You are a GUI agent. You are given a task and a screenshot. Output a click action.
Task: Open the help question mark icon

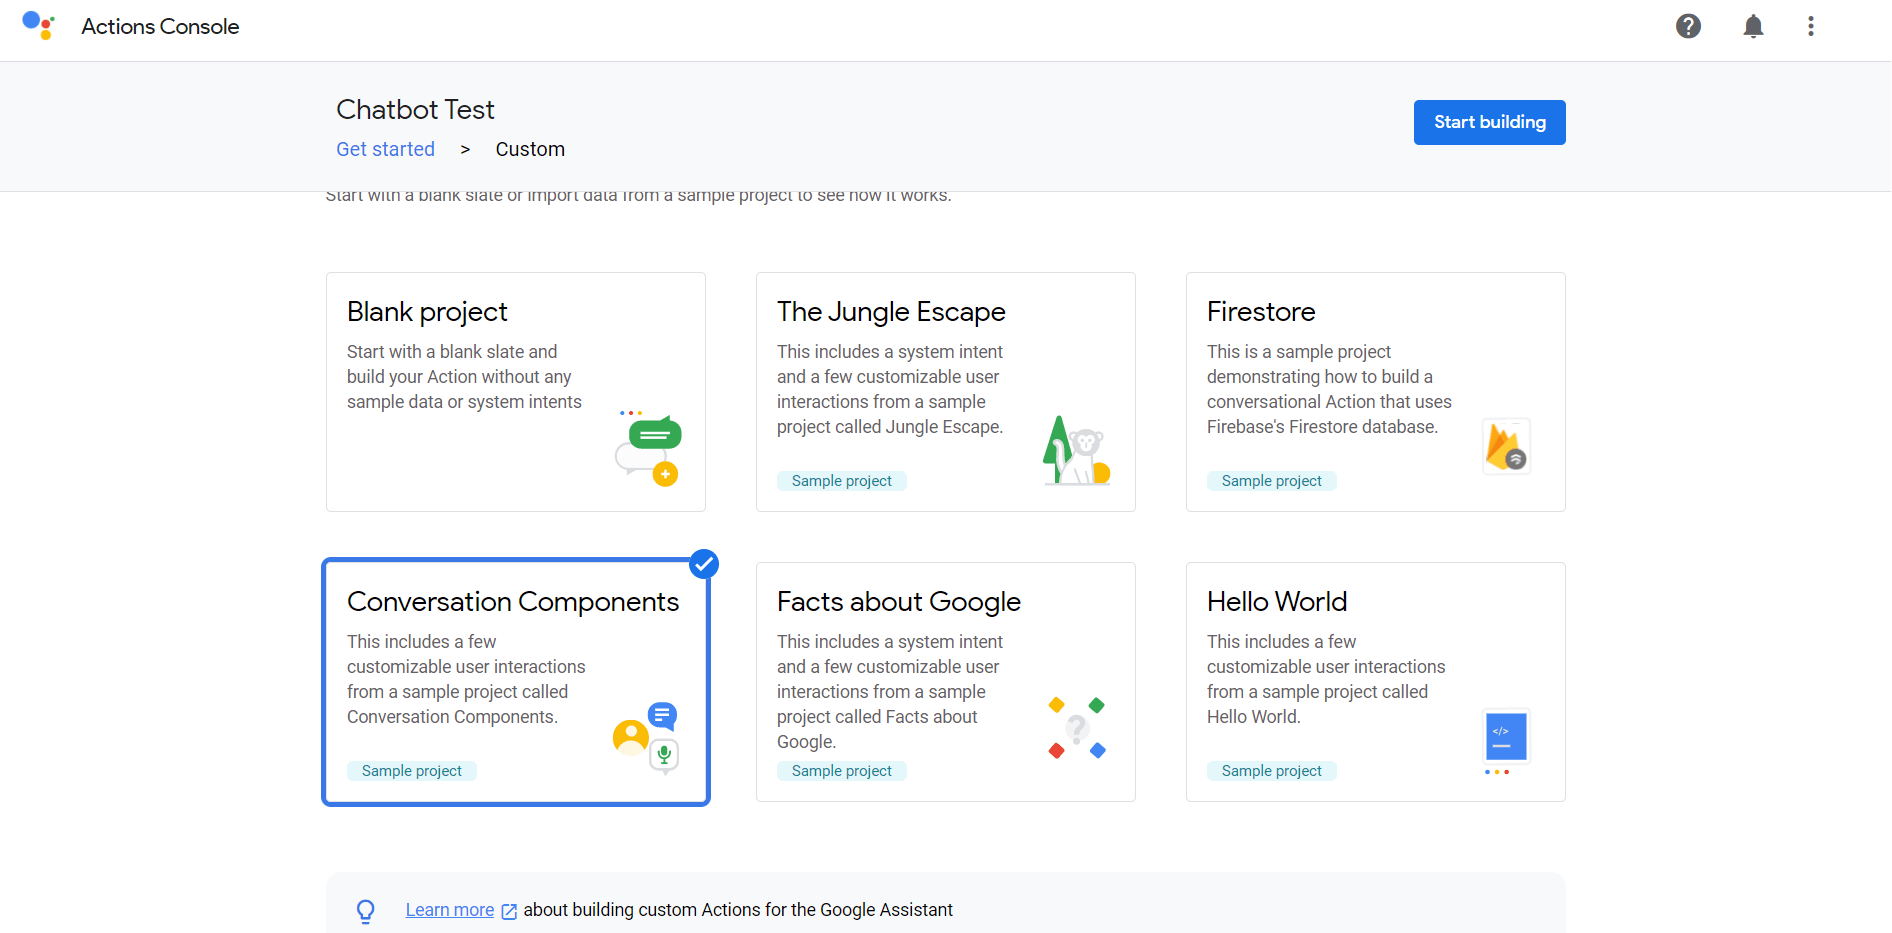(x=1689, y=26)
